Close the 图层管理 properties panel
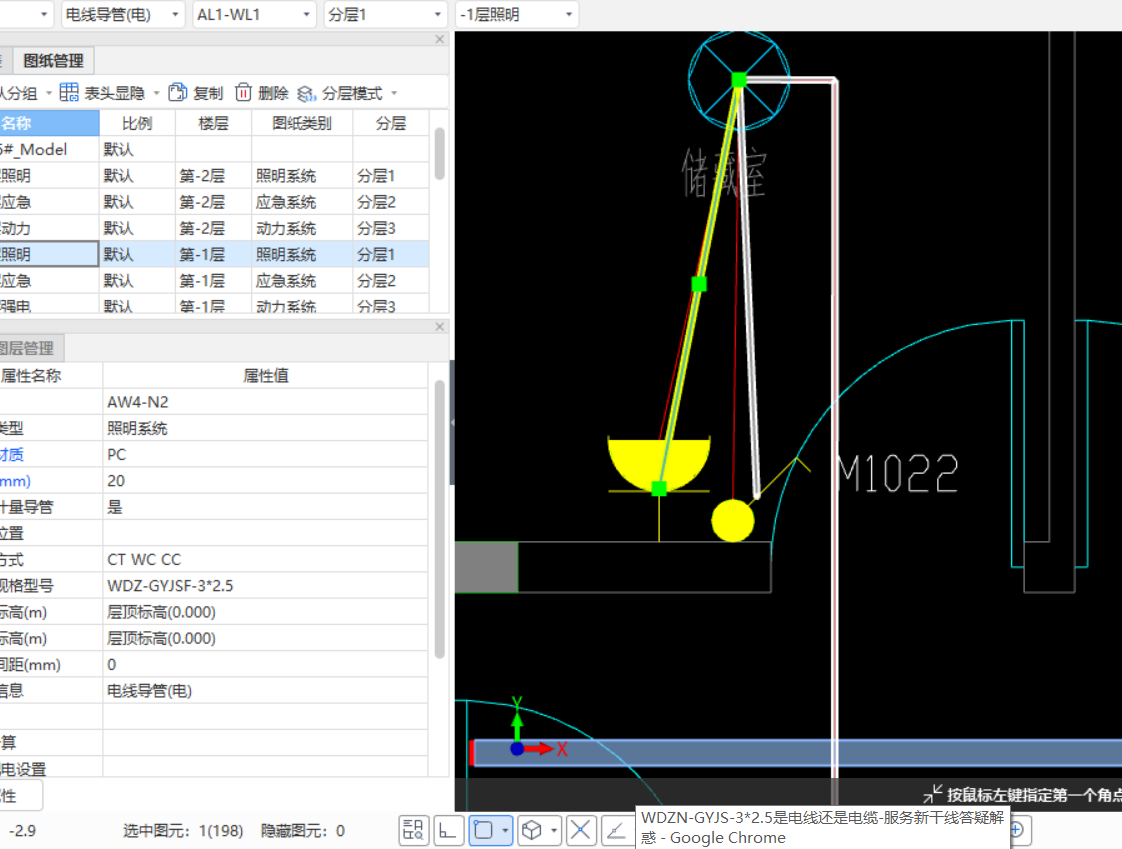 click(x=439, y=326)
